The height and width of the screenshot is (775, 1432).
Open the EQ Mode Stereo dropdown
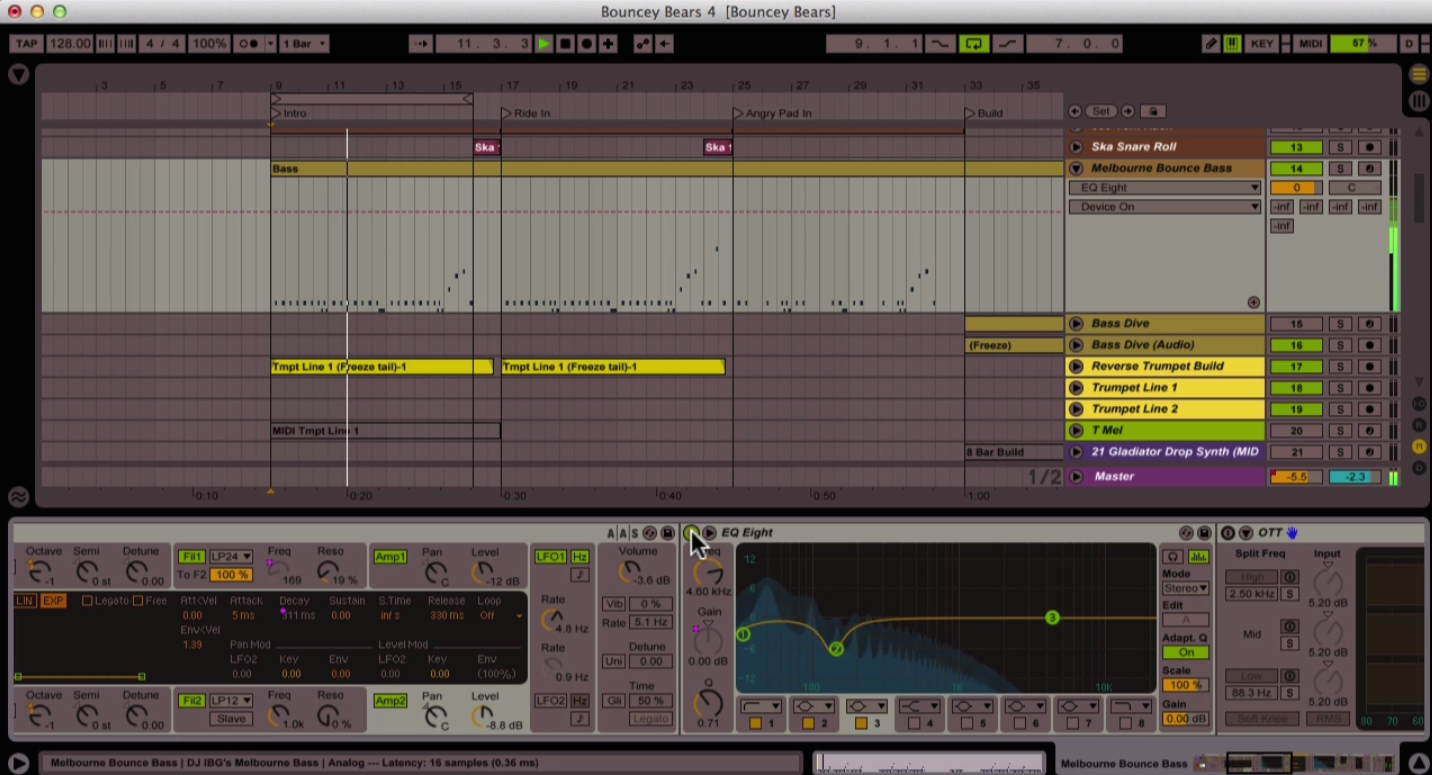pyautogui.click(x=1186, y=589)
